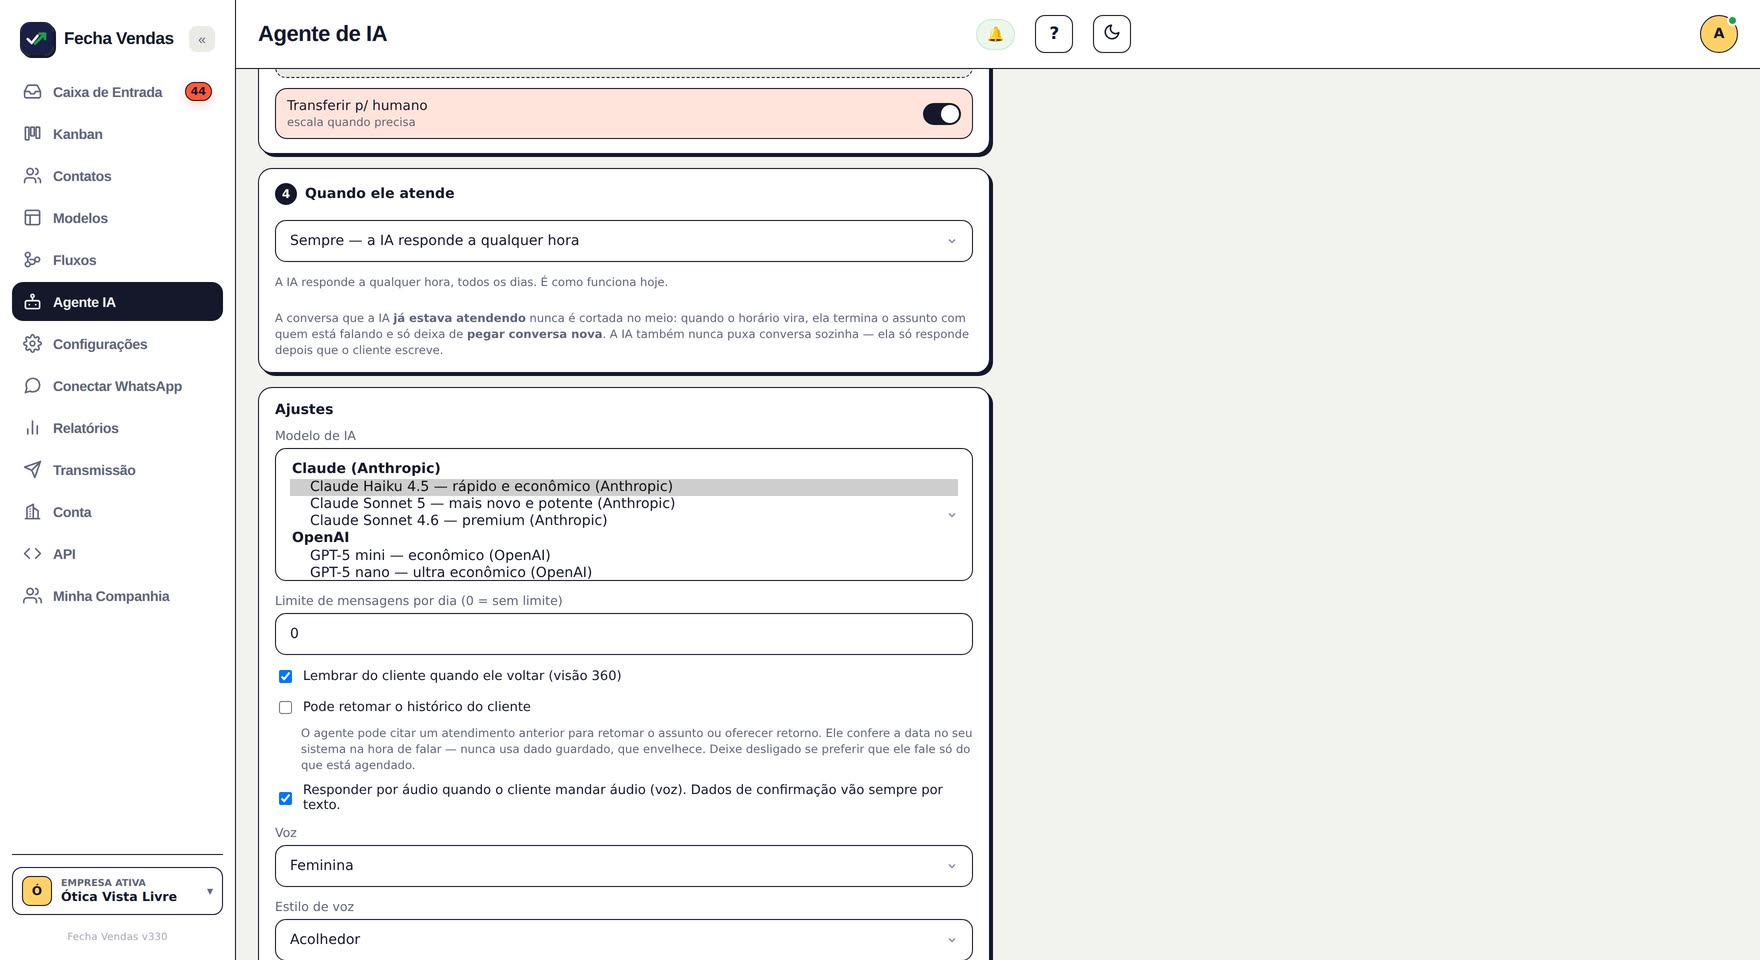
Task: Click the 'Quando ele atende' section heading
Action: tap(379, 194)
